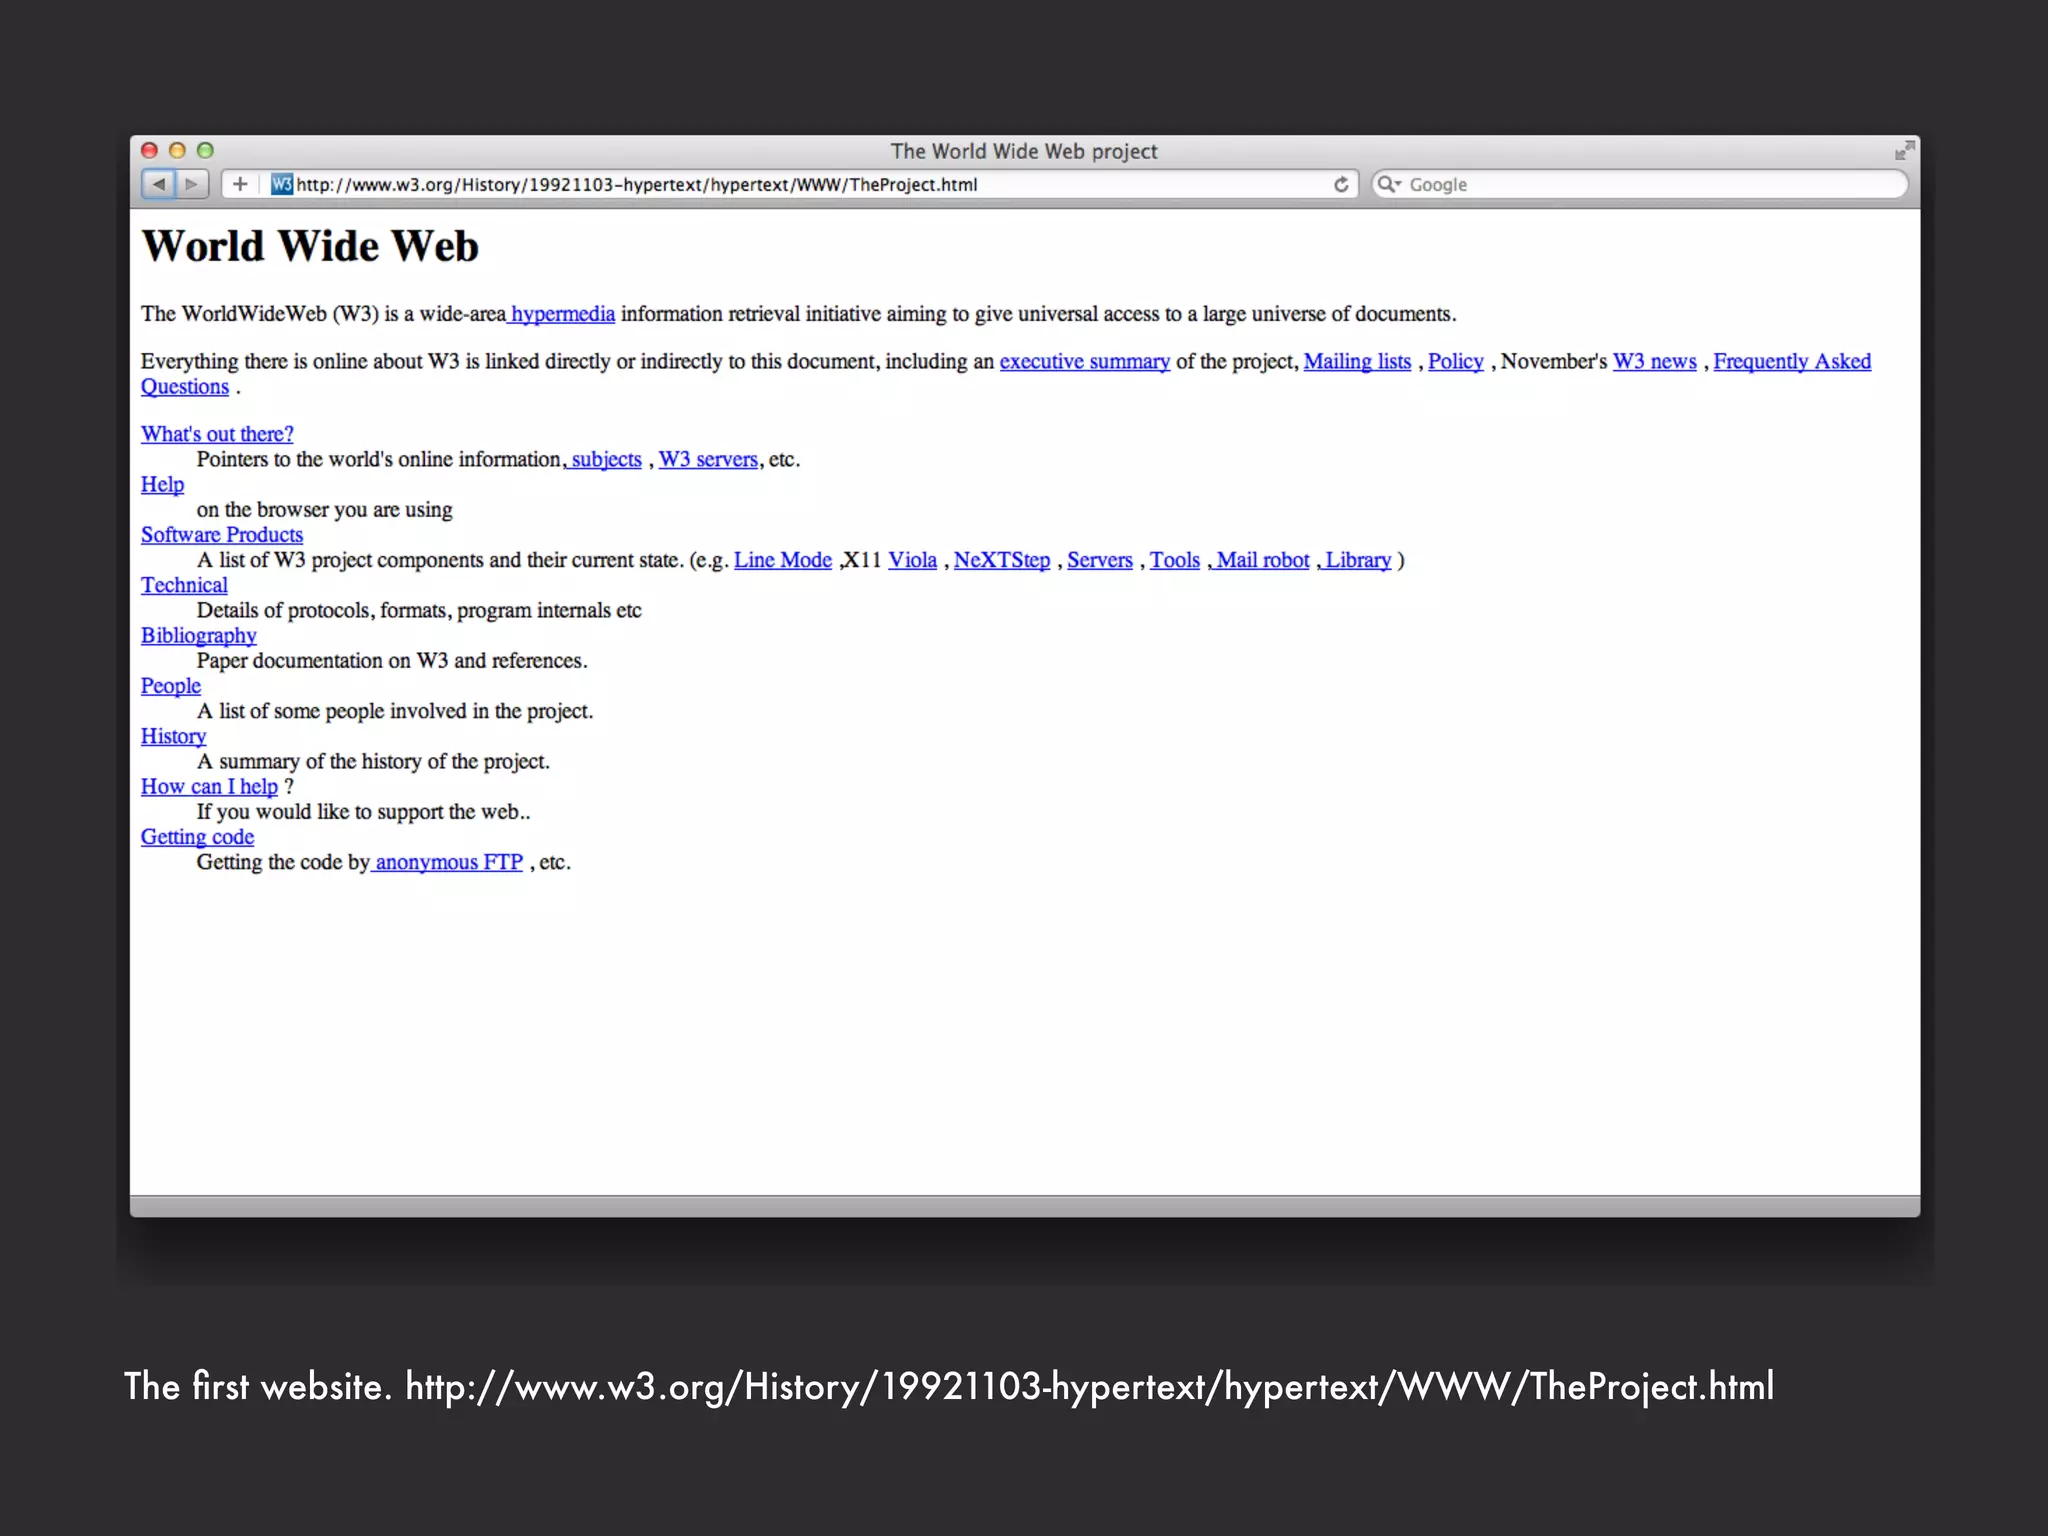Viewport: 2048px width, 1536px height.
Task: Click the reload page icon
Action: (x=1341, y=184)
